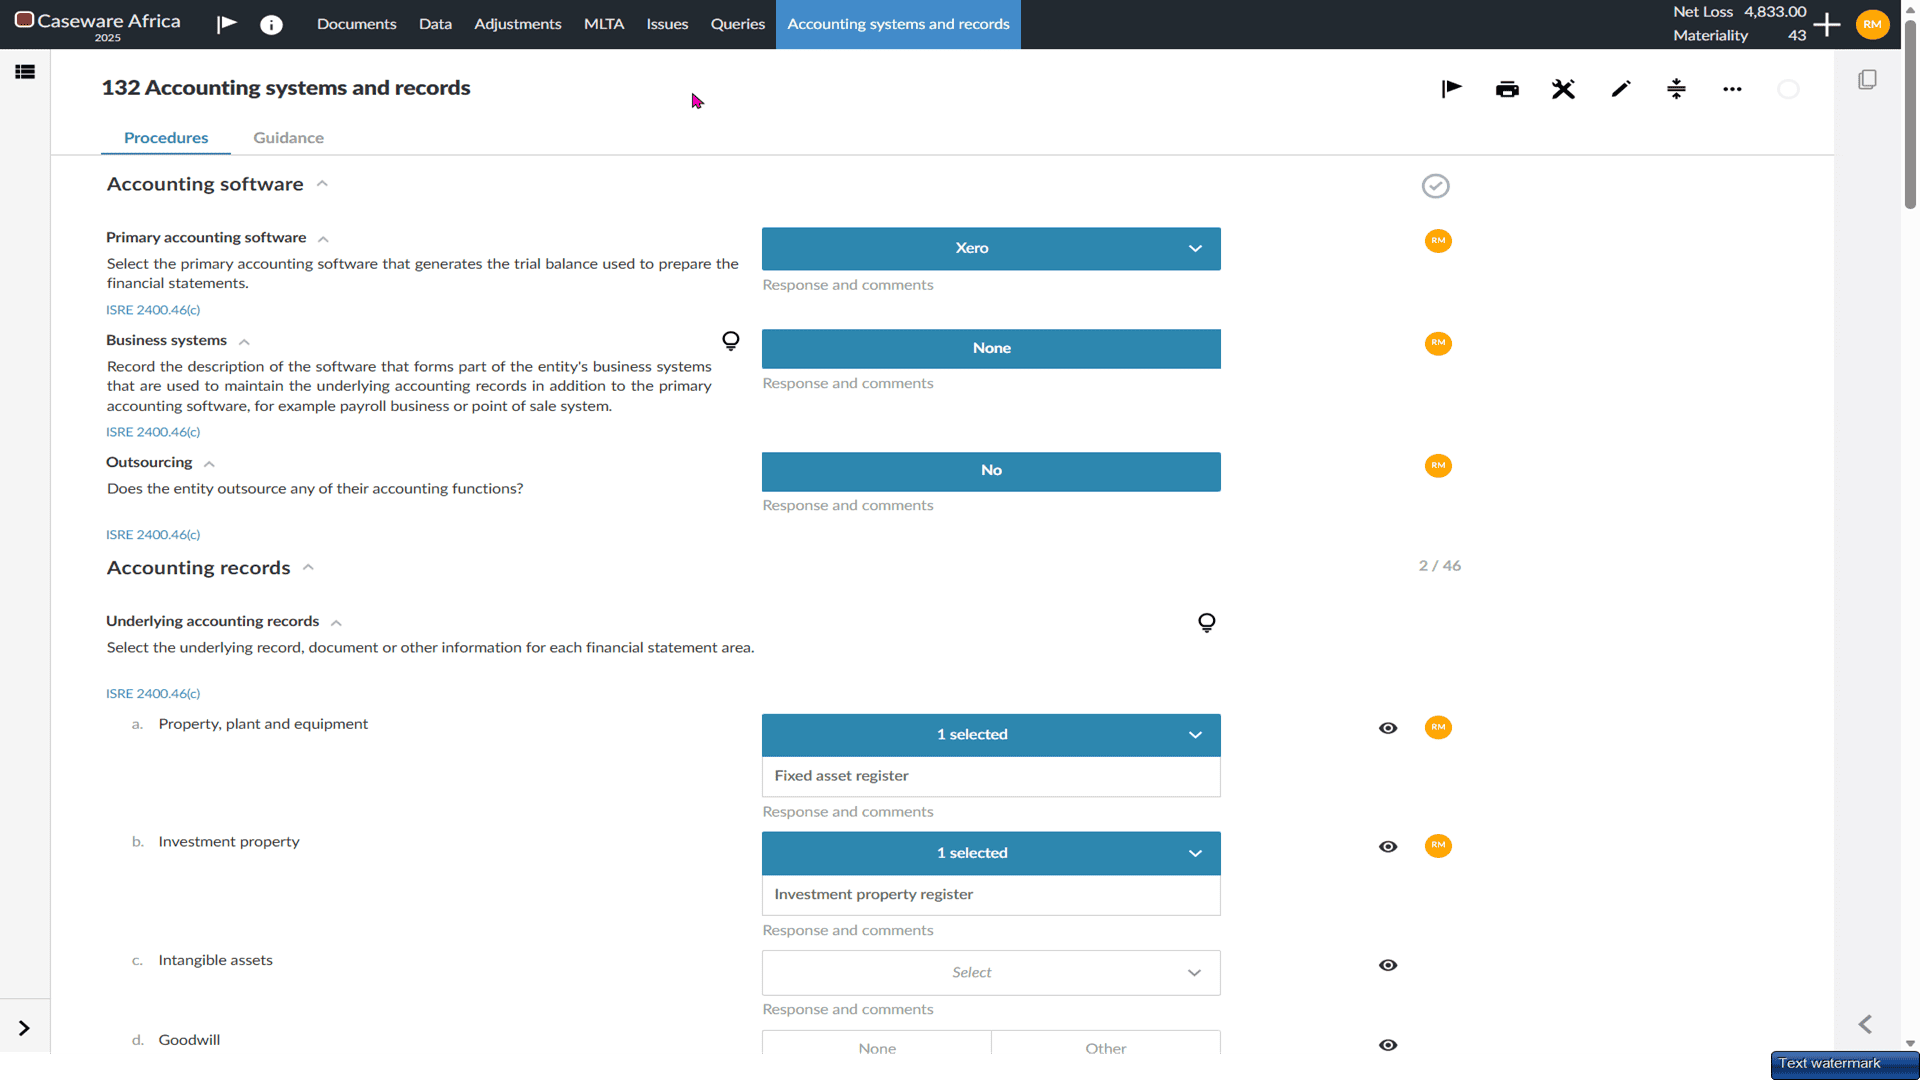Click the collapse-all icon in the toolbar

point(1676,89)
